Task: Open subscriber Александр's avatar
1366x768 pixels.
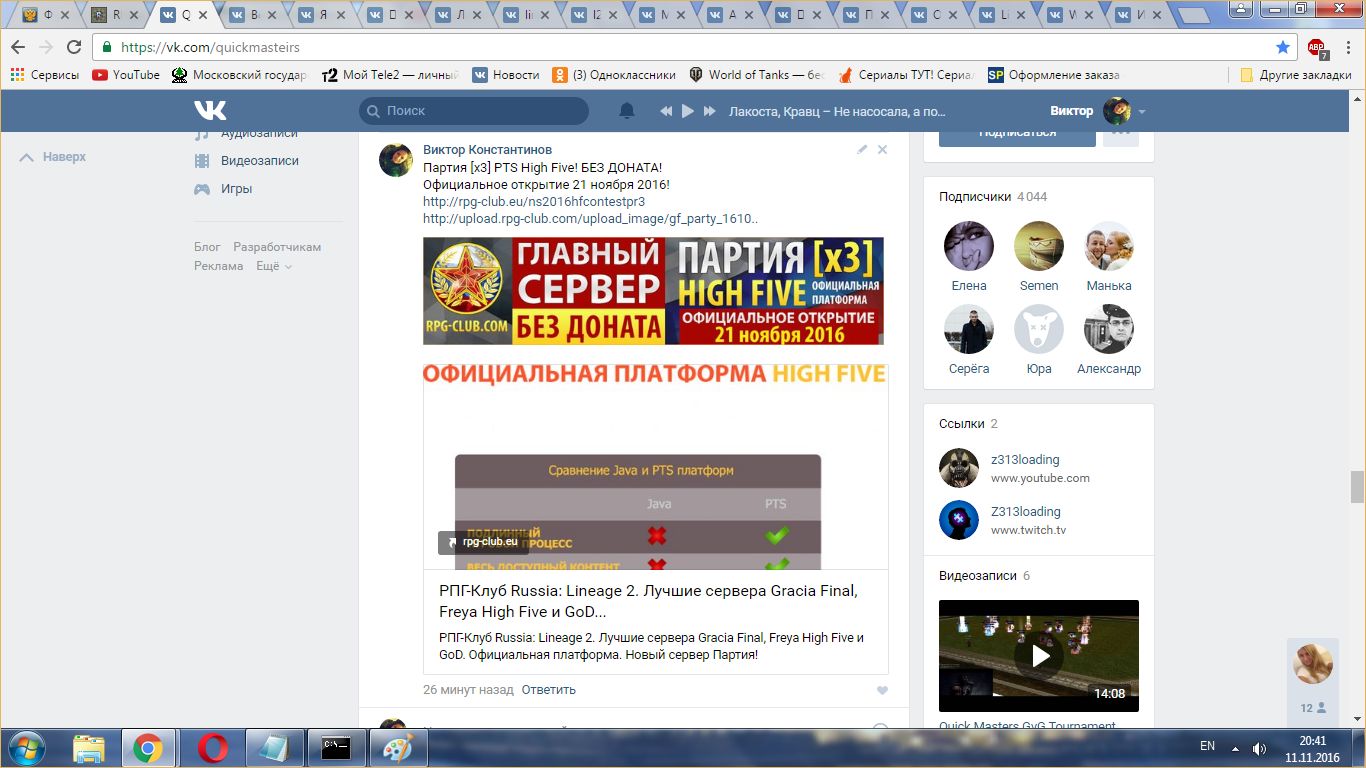Action: [1109, 329]
